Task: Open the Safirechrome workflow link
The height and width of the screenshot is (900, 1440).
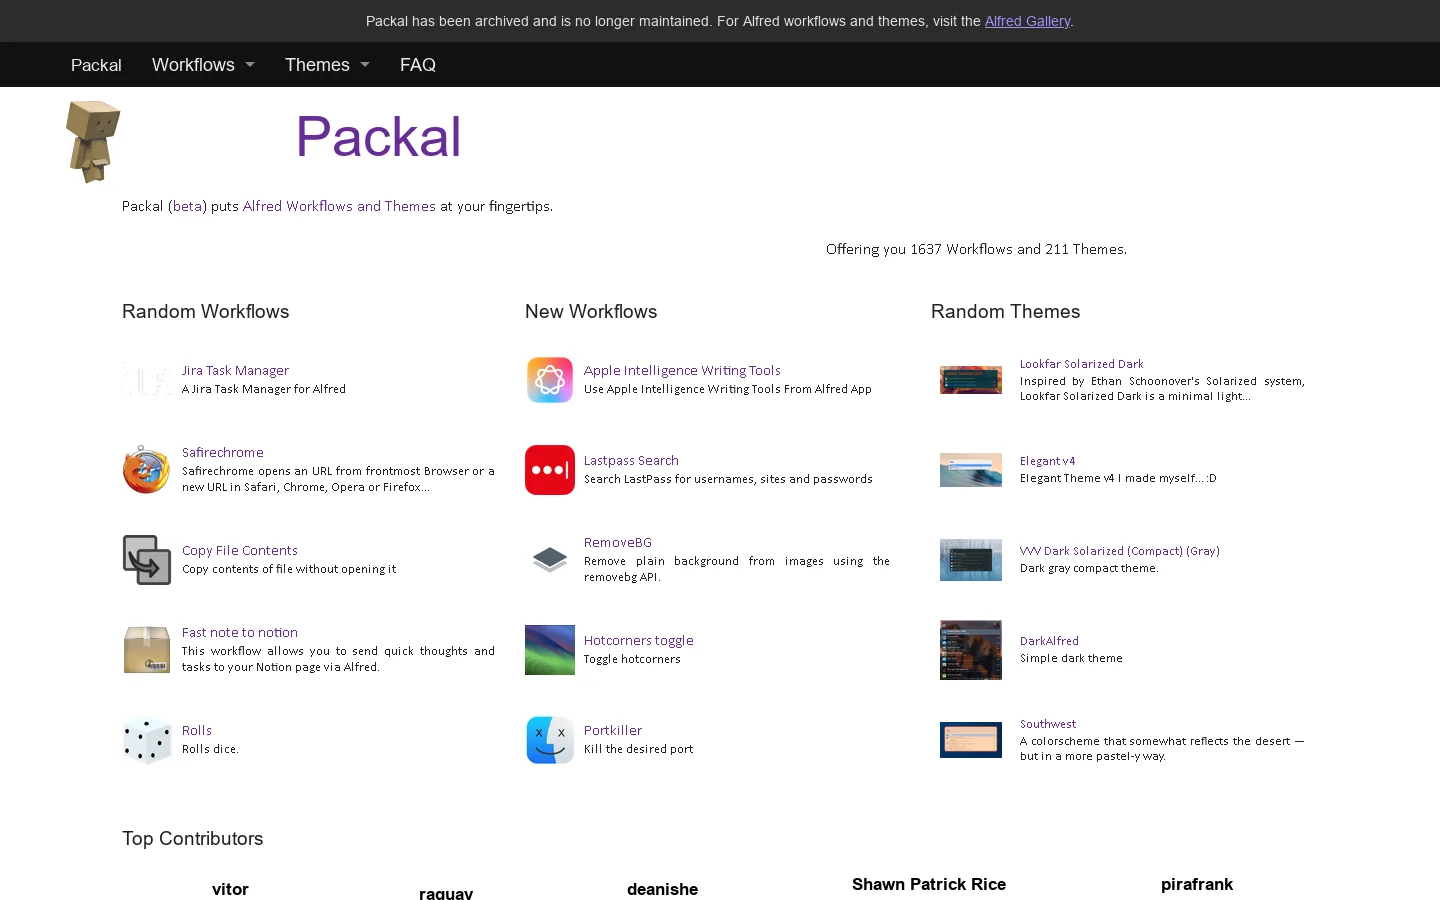Action: tap(223, 452)
